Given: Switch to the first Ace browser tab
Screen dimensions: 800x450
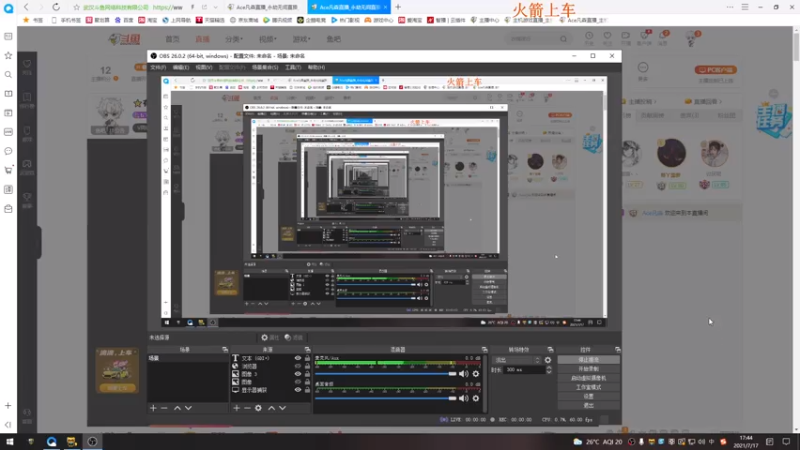Looking at the screenshot, I should [265, 7].
